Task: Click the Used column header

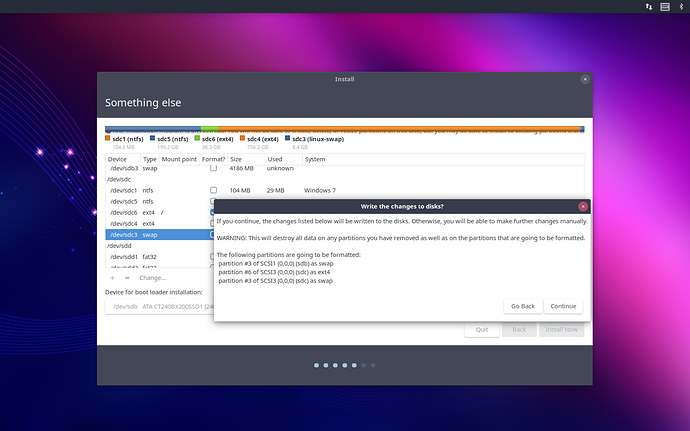Action: (284, 159)
